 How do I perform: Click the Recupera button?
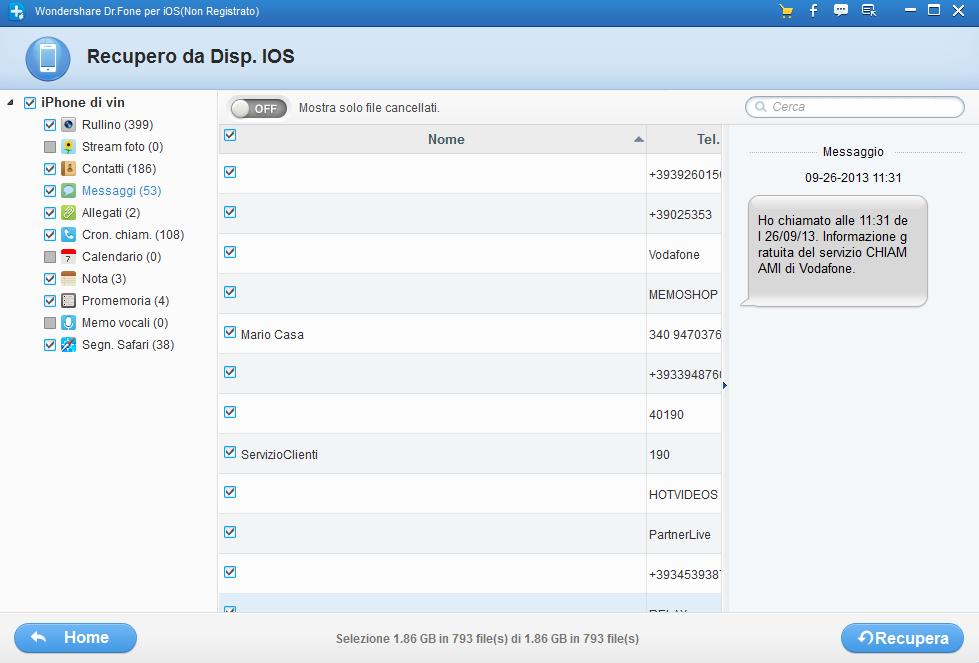click(x=902, y=638)
